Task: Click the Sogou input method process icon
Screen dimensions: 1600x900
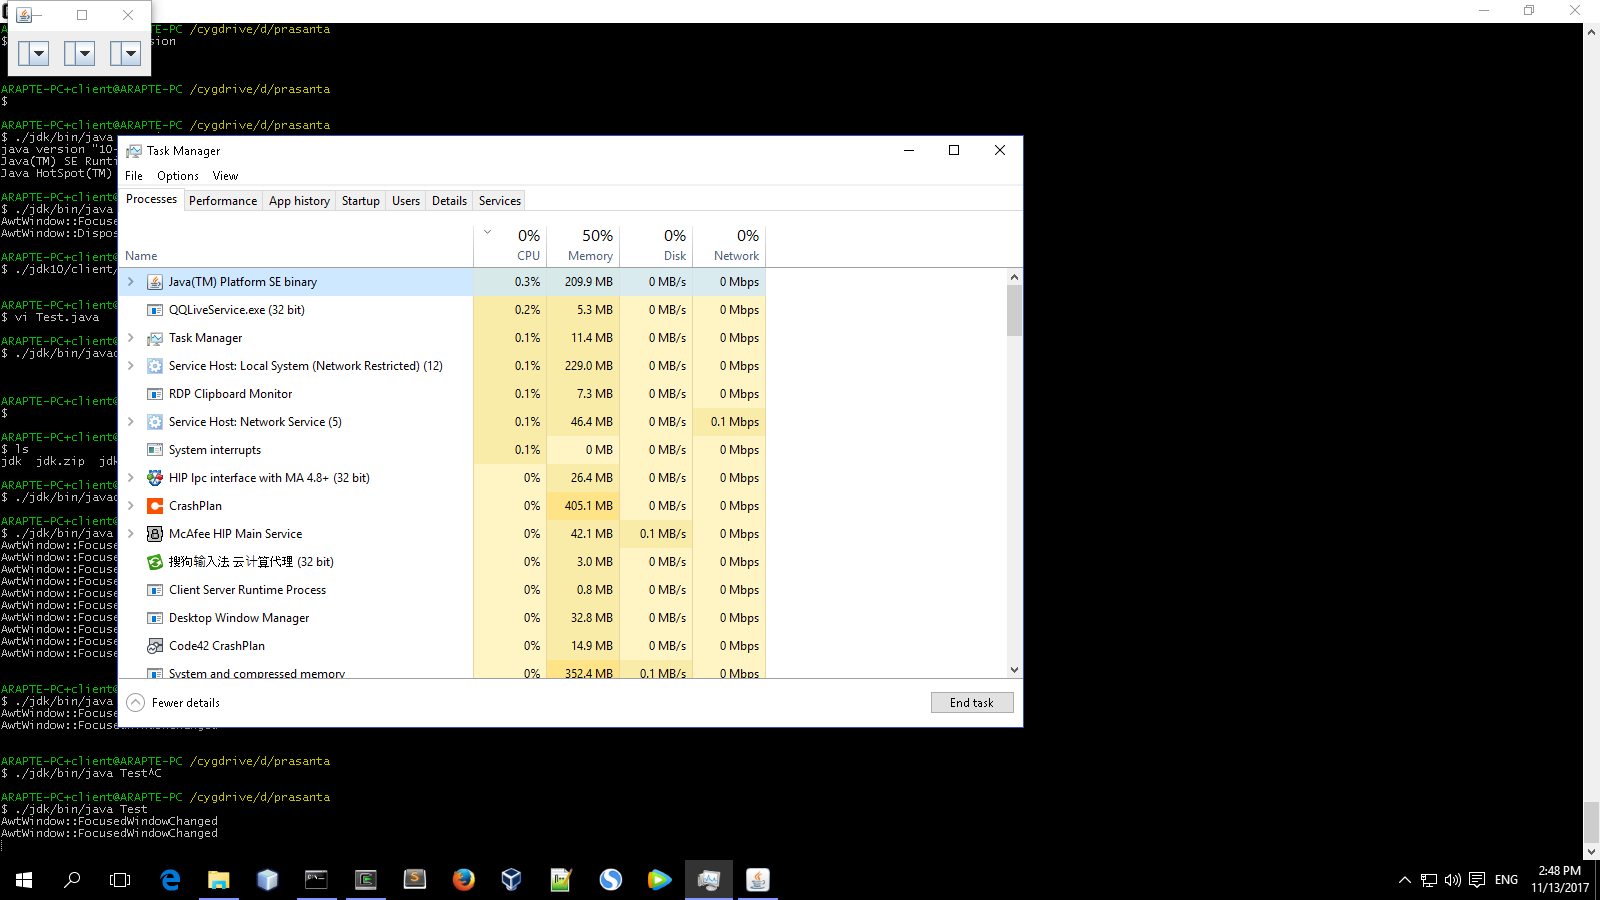Action: pos(155,562)
